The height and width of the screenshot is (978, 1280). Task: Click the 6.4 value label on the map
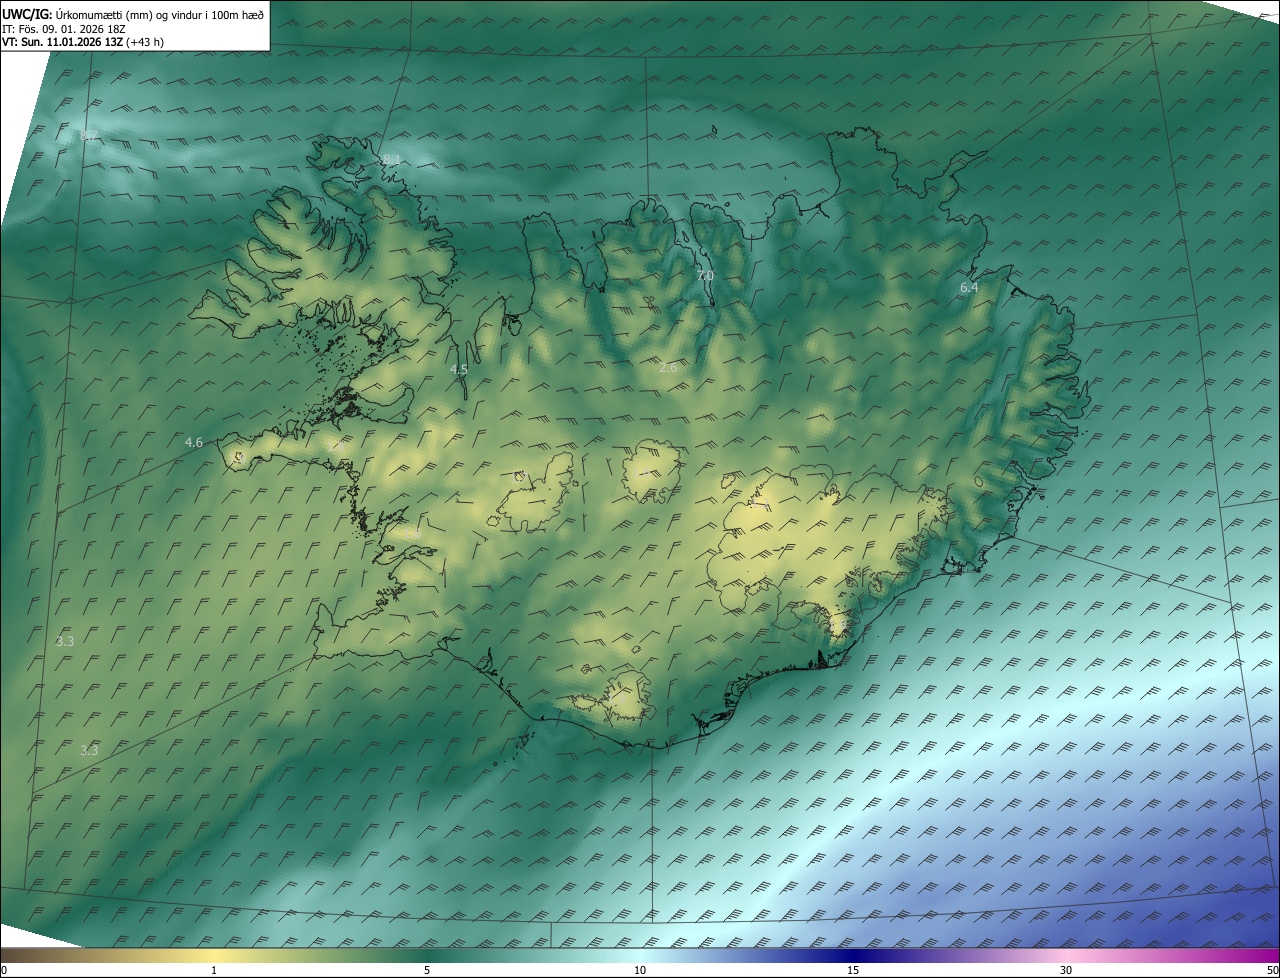(969, 287)
